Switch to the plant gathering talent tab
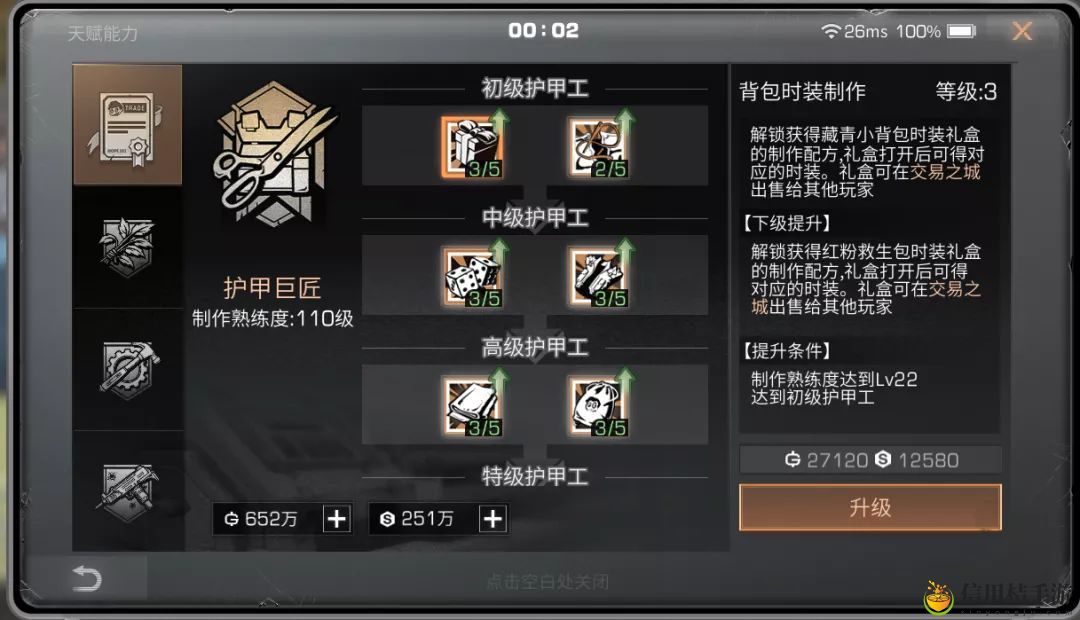Screen dimensions: 1080x620 tap(127, 247)
